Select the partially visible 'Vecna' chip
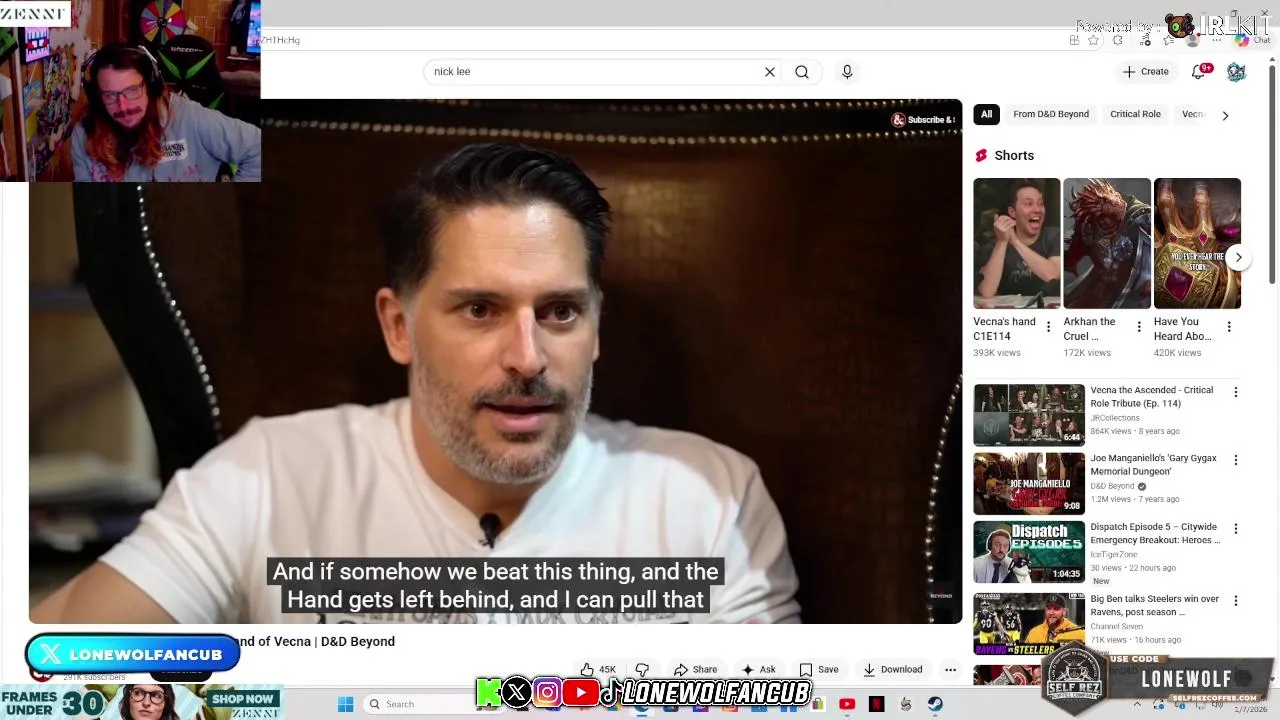Image resolution: width=1280 pixels, height=720 pixels. pos(1193,114)
